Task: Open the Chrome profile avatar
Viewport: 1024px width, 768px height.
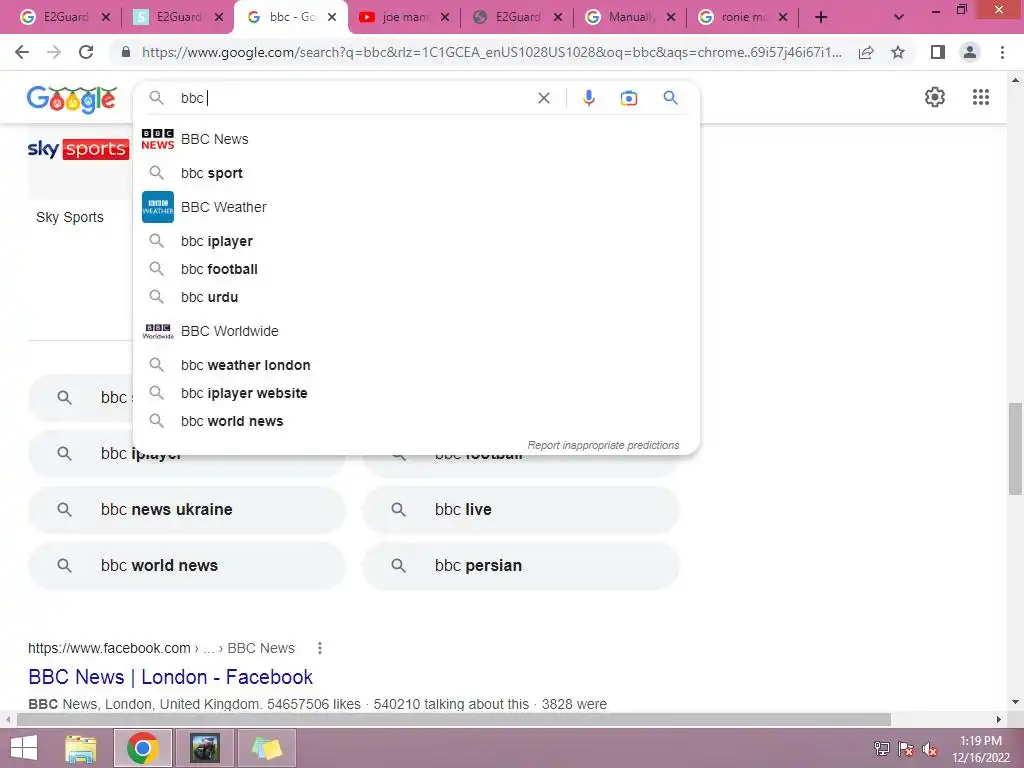Action: pyautogui.click(x=970, y=52)
